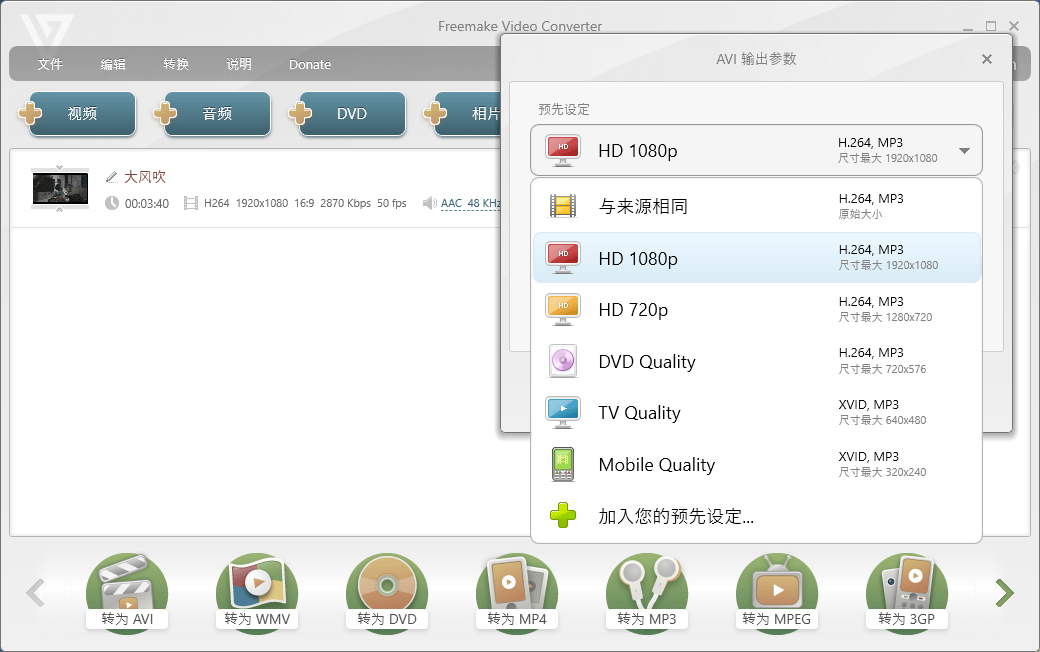Open the 编辑 menu

pyautogui.click(x=113, y=64)
